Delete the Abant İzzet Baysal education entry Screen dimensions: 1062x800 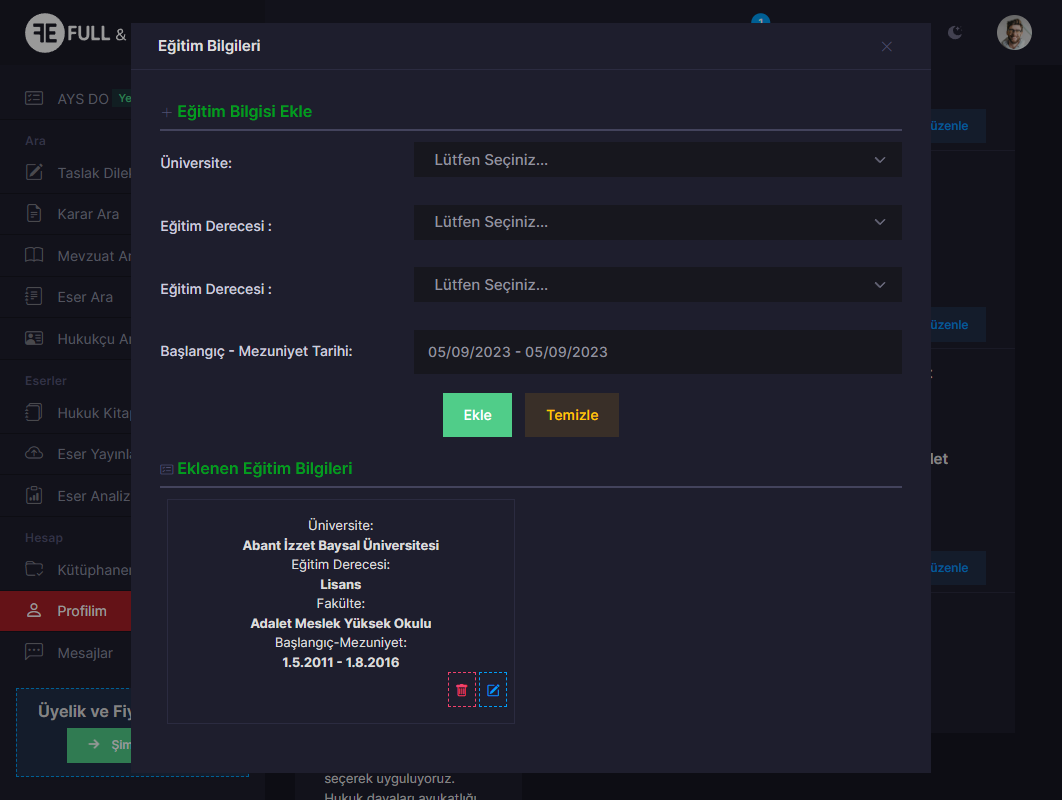[461, 690]
